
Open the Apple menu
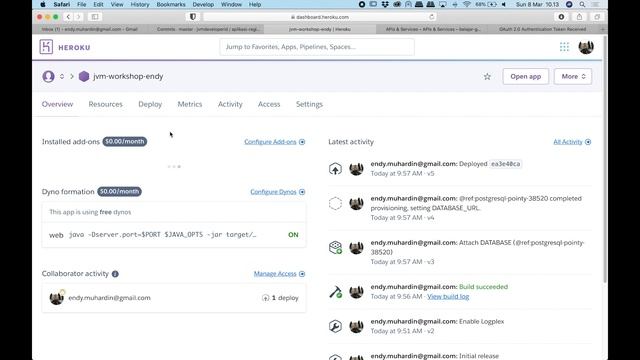point(43,4)
